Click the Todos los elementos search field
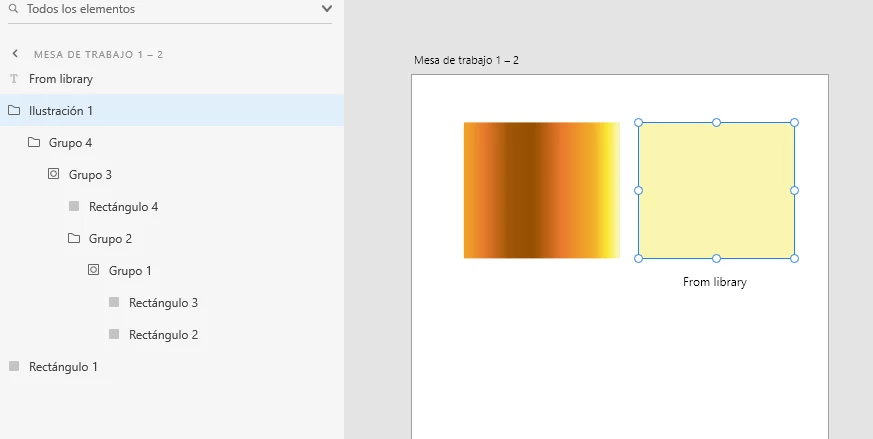Image resolution: width=873 pixels, height=439 pixels. click(170, 9)
